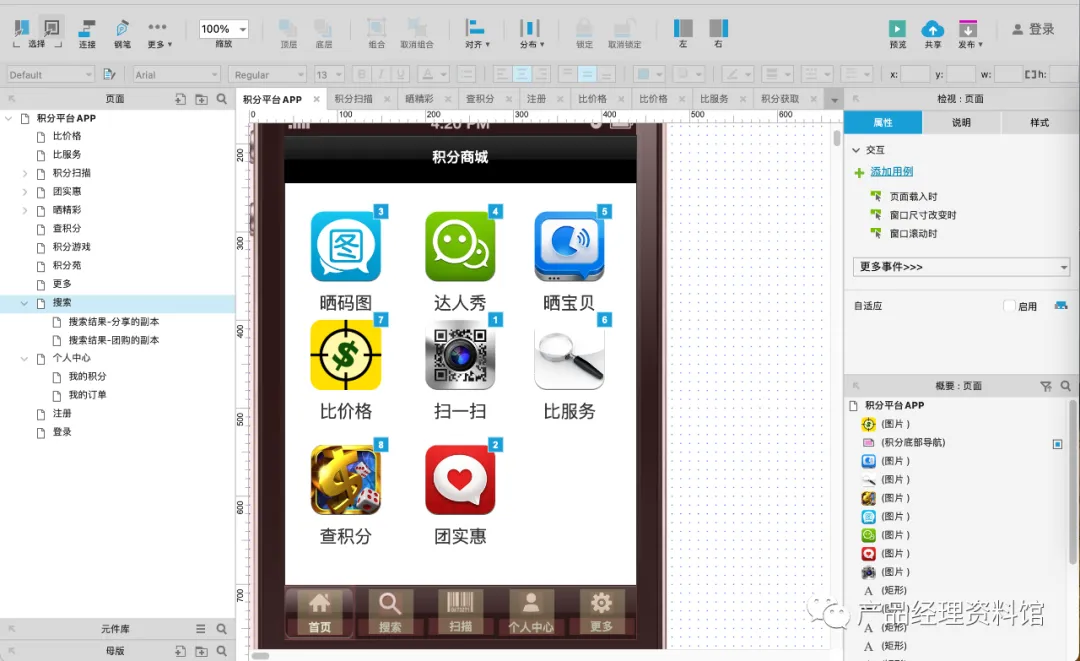Viewport: 1080px width, 661px height.
Task: Toggle underline text formatting
Action: point(400,74)
